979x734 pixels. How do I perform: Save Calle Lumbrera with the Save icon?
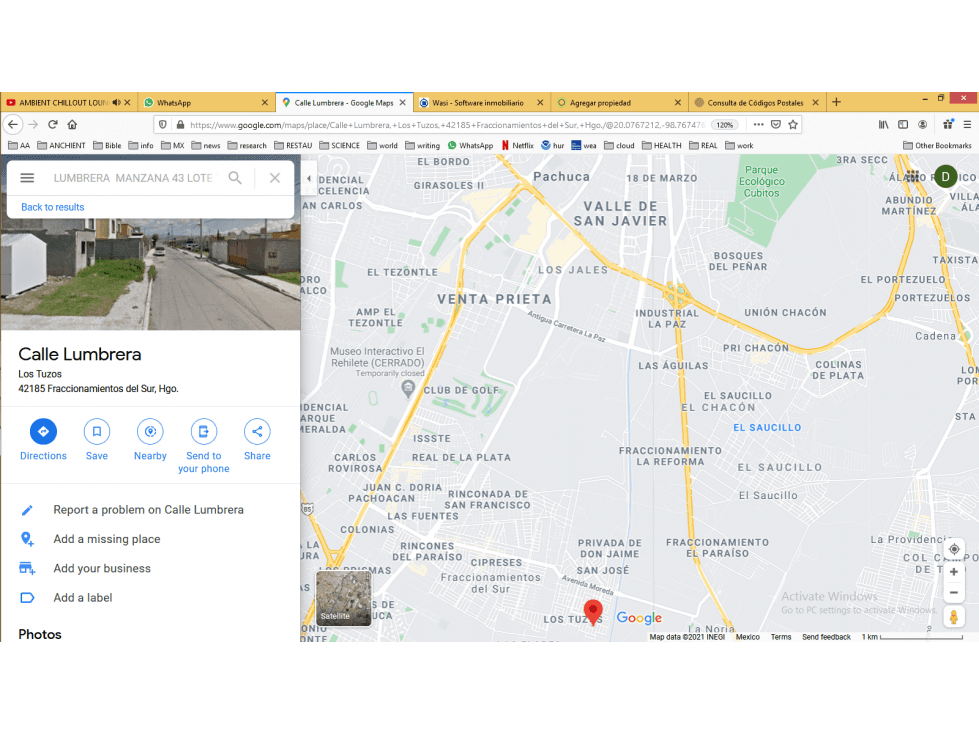click(97, 431)
